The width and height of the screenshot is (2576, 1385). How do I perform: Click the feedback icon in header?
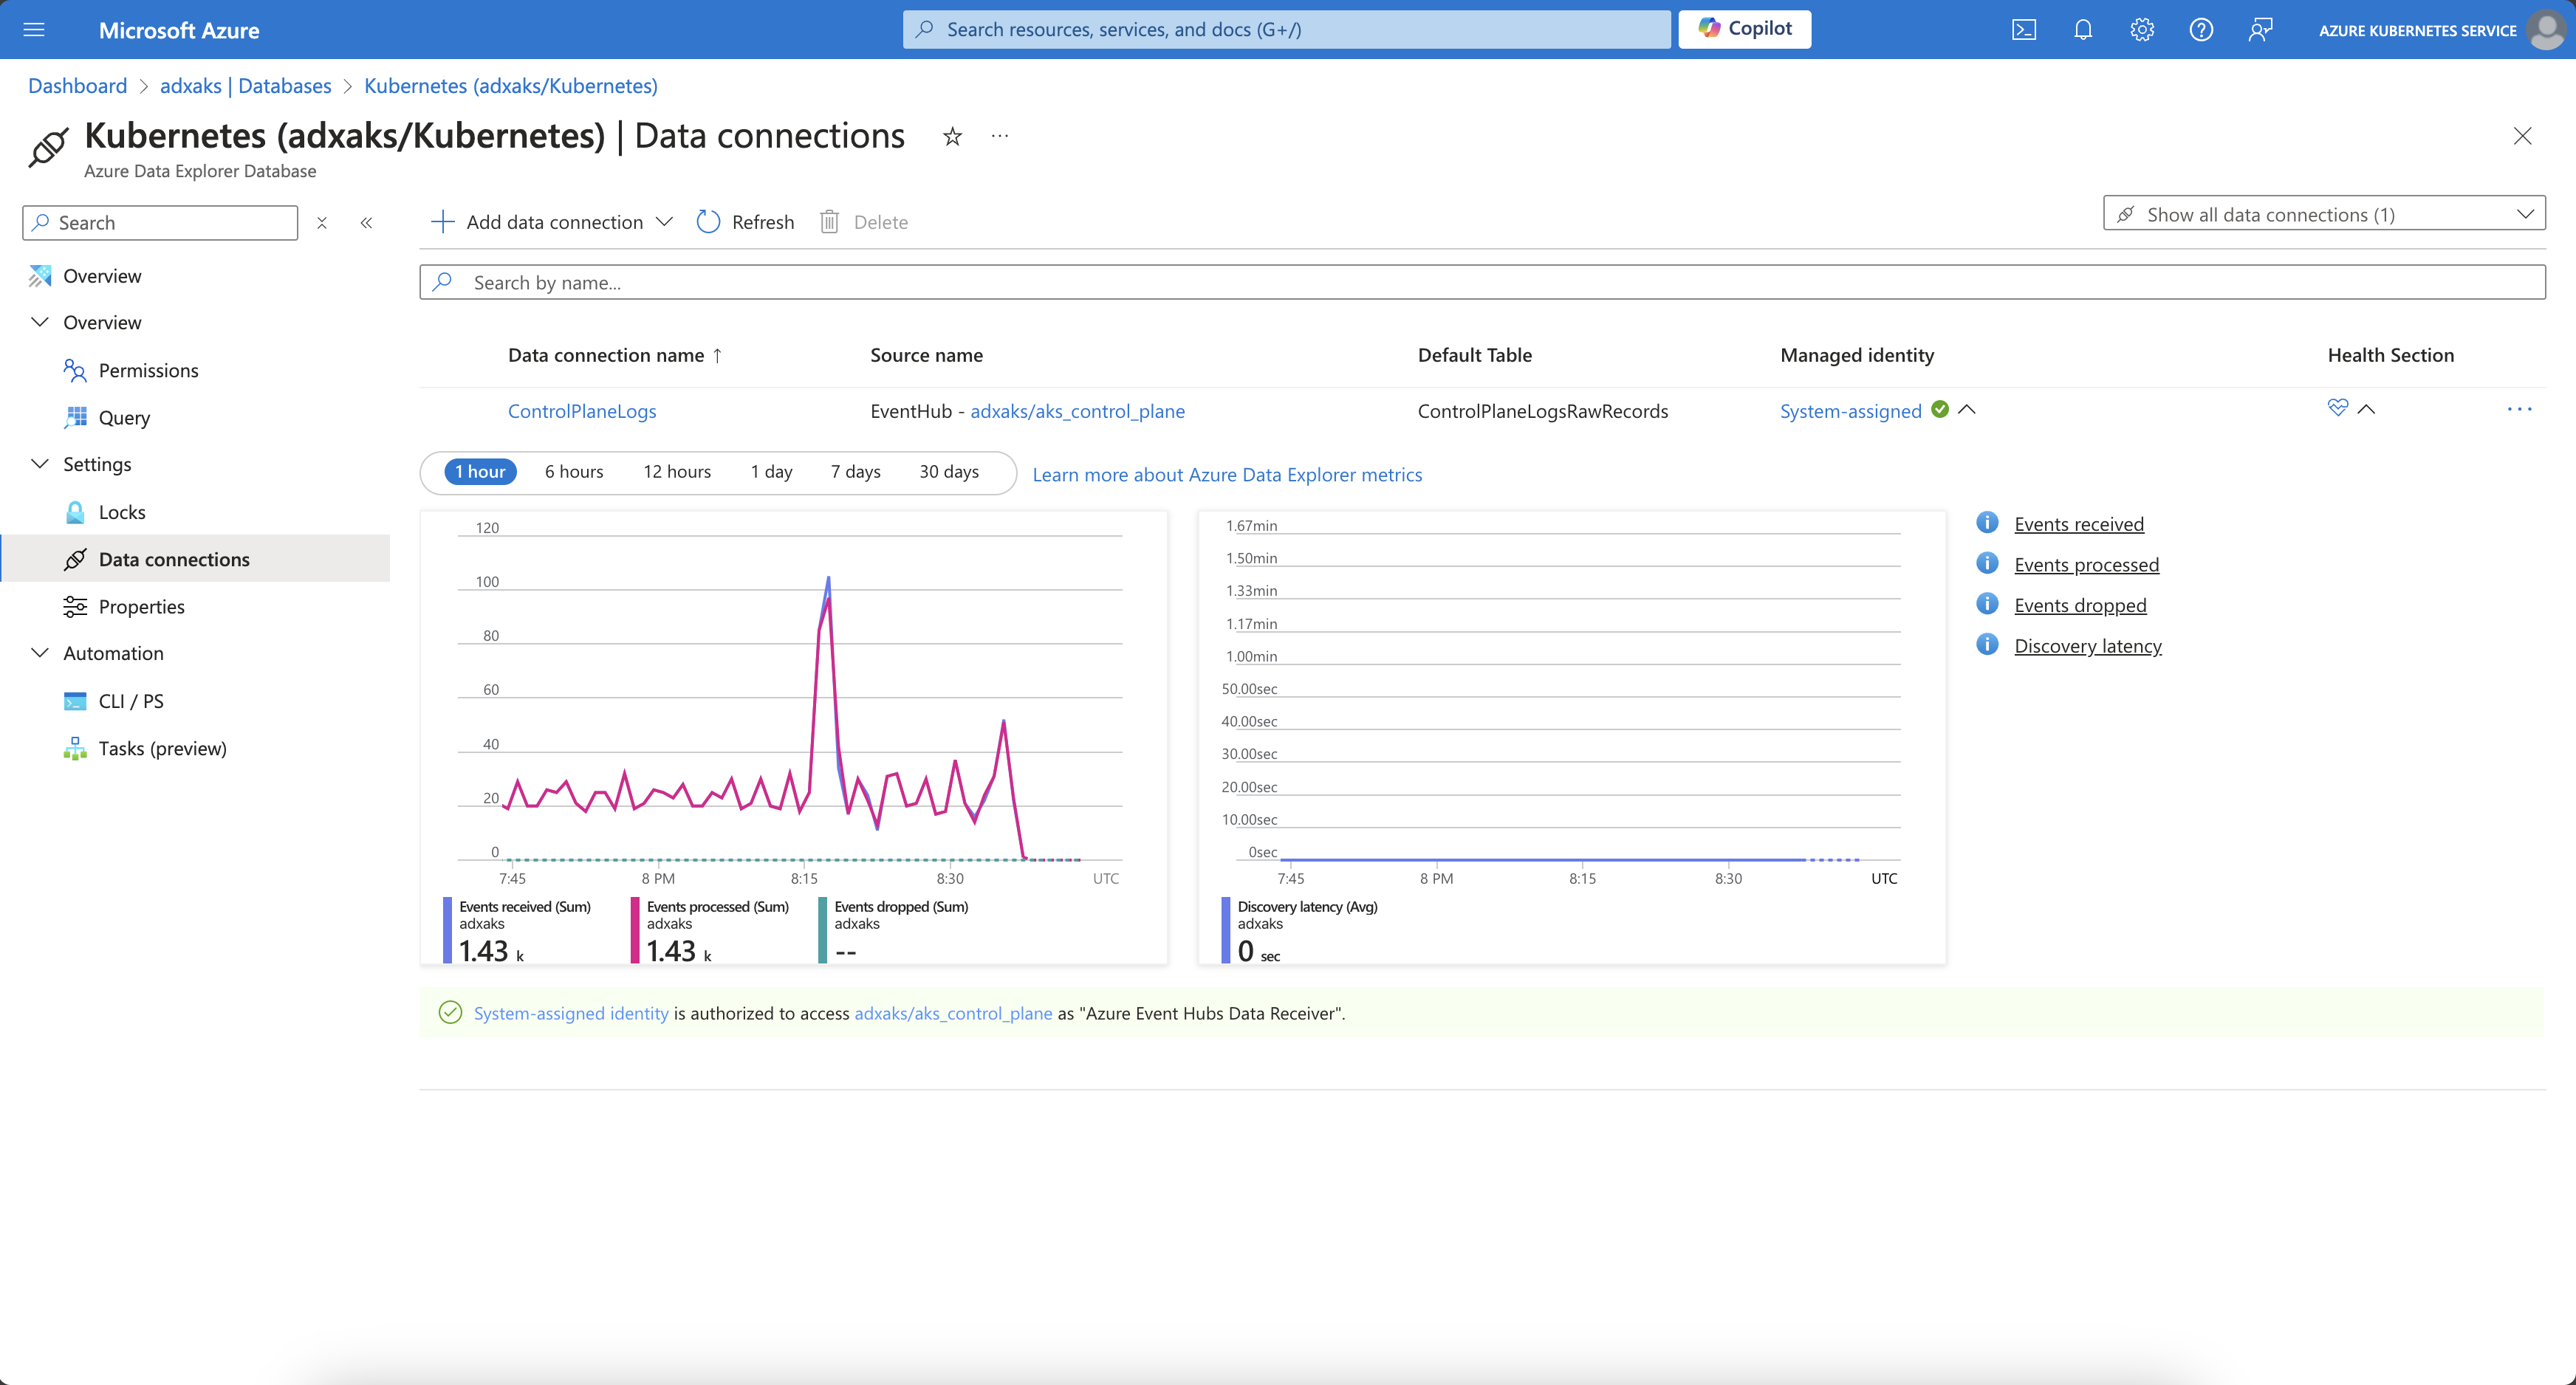click(2260, 30)
